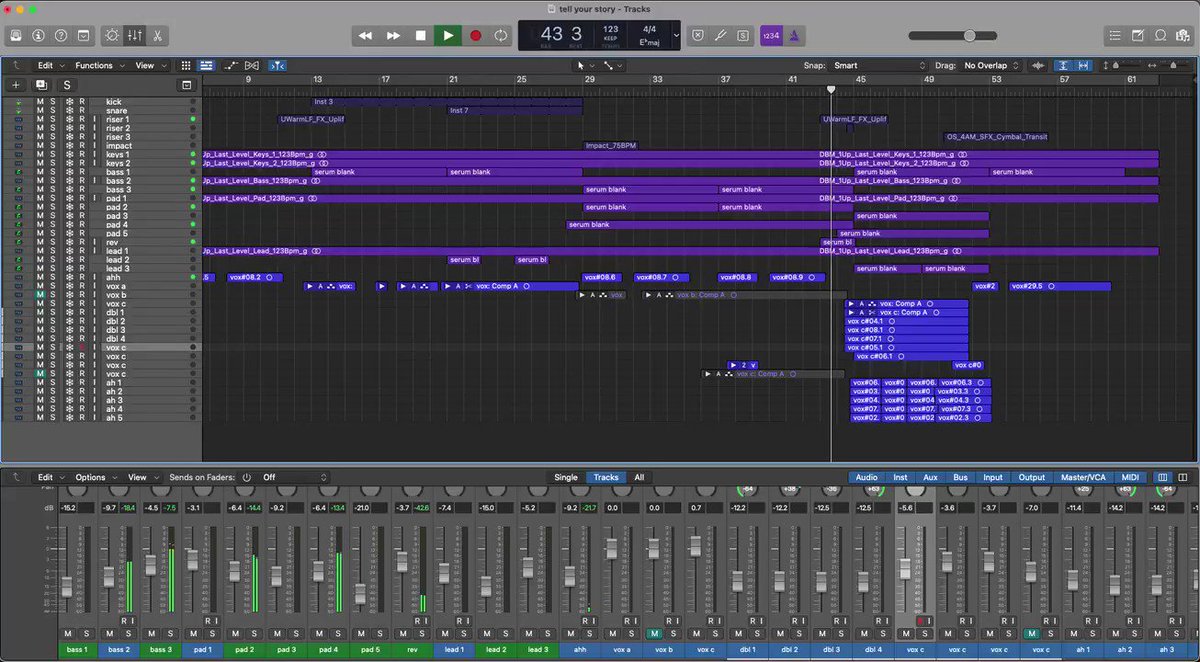
Task: Open Mixer Options menu
Action: pyautogui.click(x=94, y=477)
